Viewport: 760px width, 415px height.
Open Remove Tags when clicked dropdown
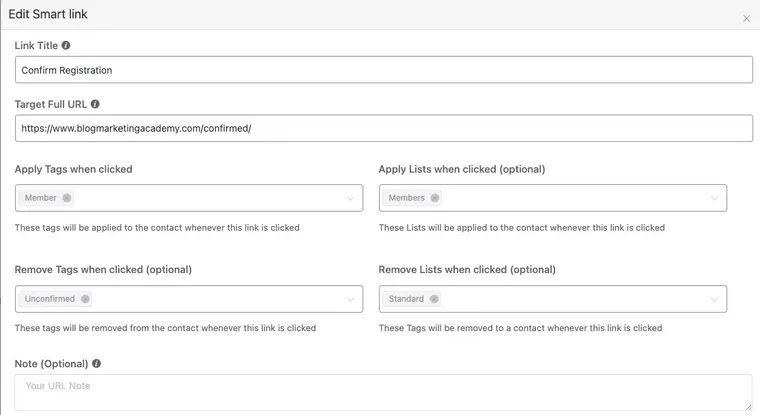[350, 299]
